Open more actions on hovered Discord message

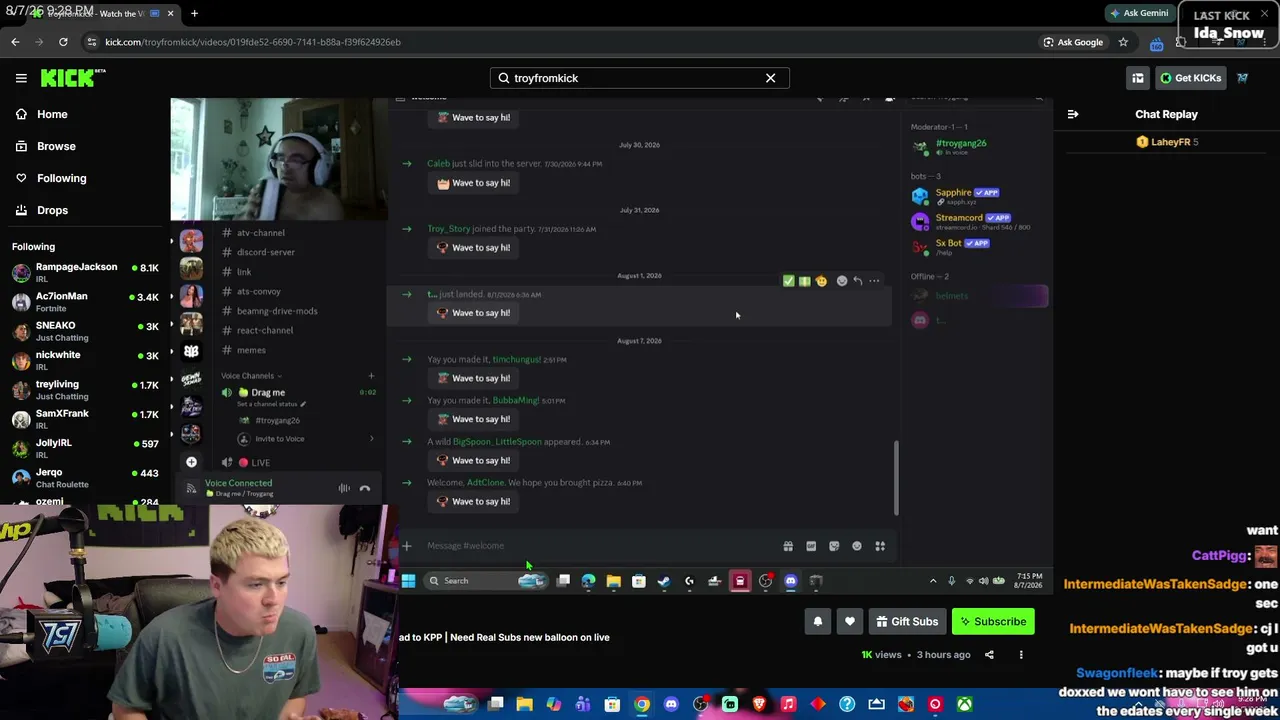point(874,281)
